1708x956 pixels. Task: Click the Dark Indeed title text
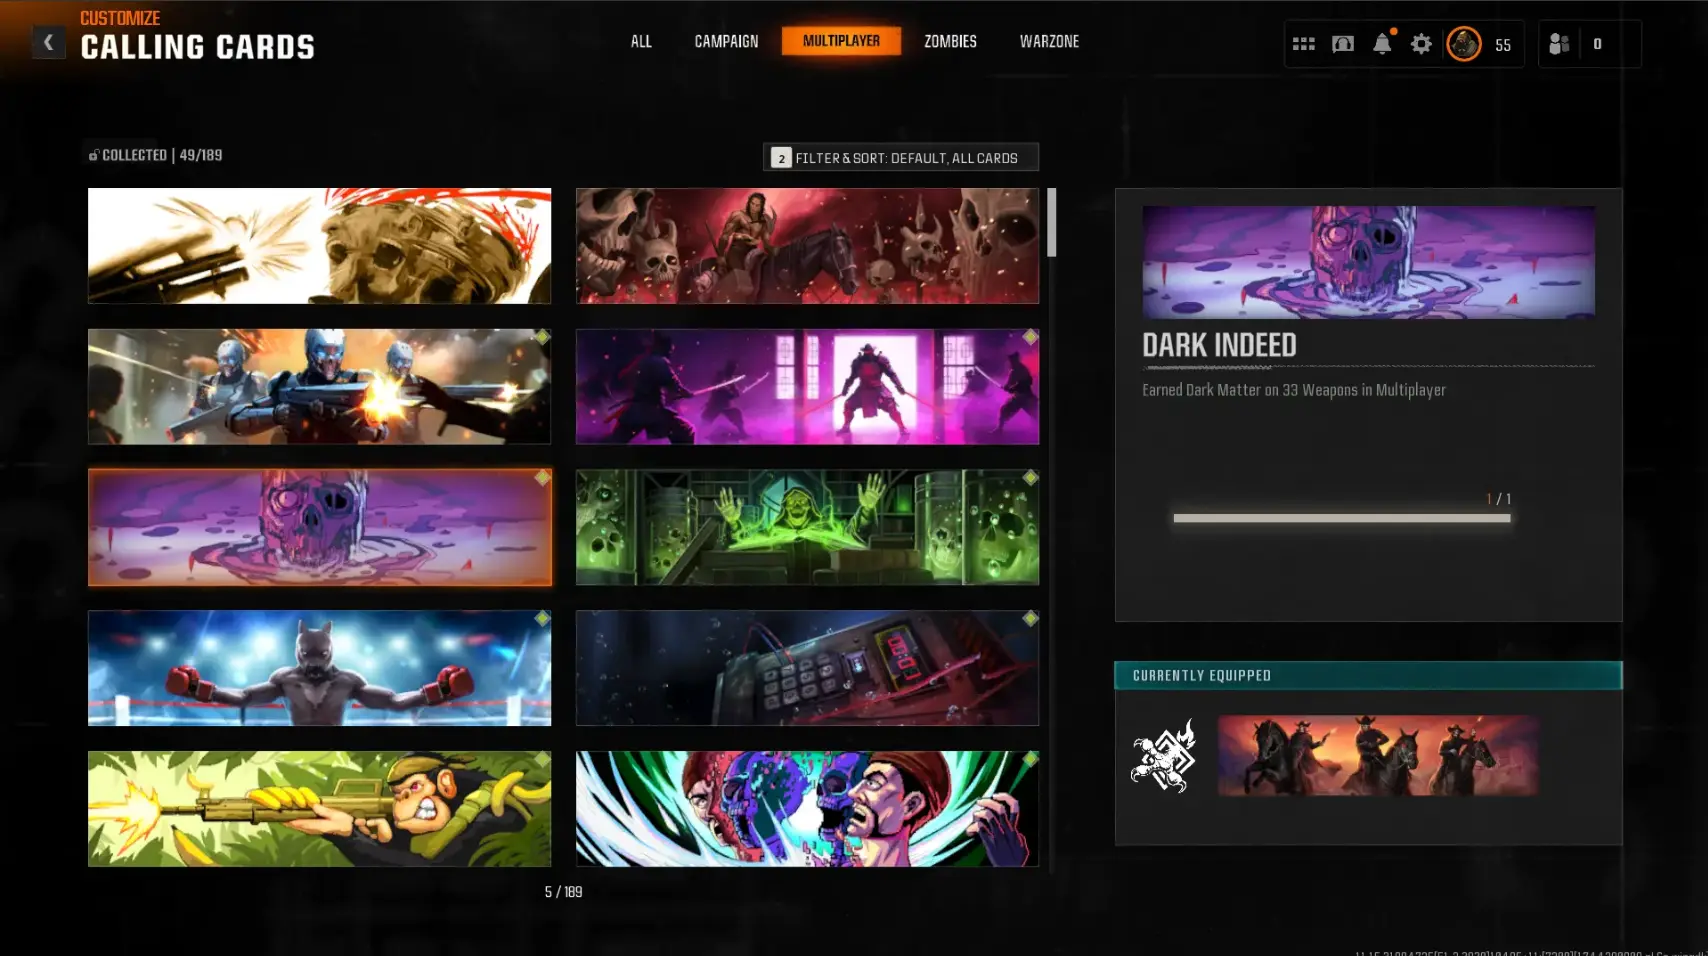1219,345
